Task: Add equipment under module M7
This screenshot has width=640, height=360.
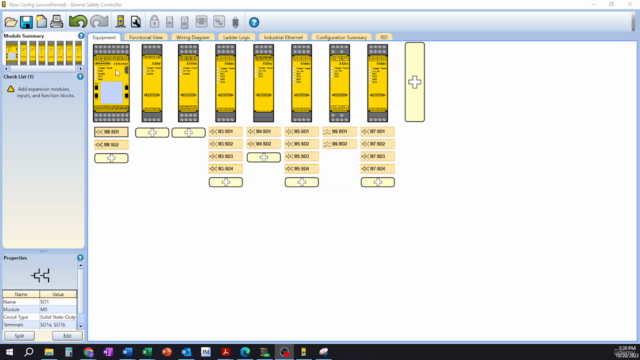Action: [x=378, y=182]
